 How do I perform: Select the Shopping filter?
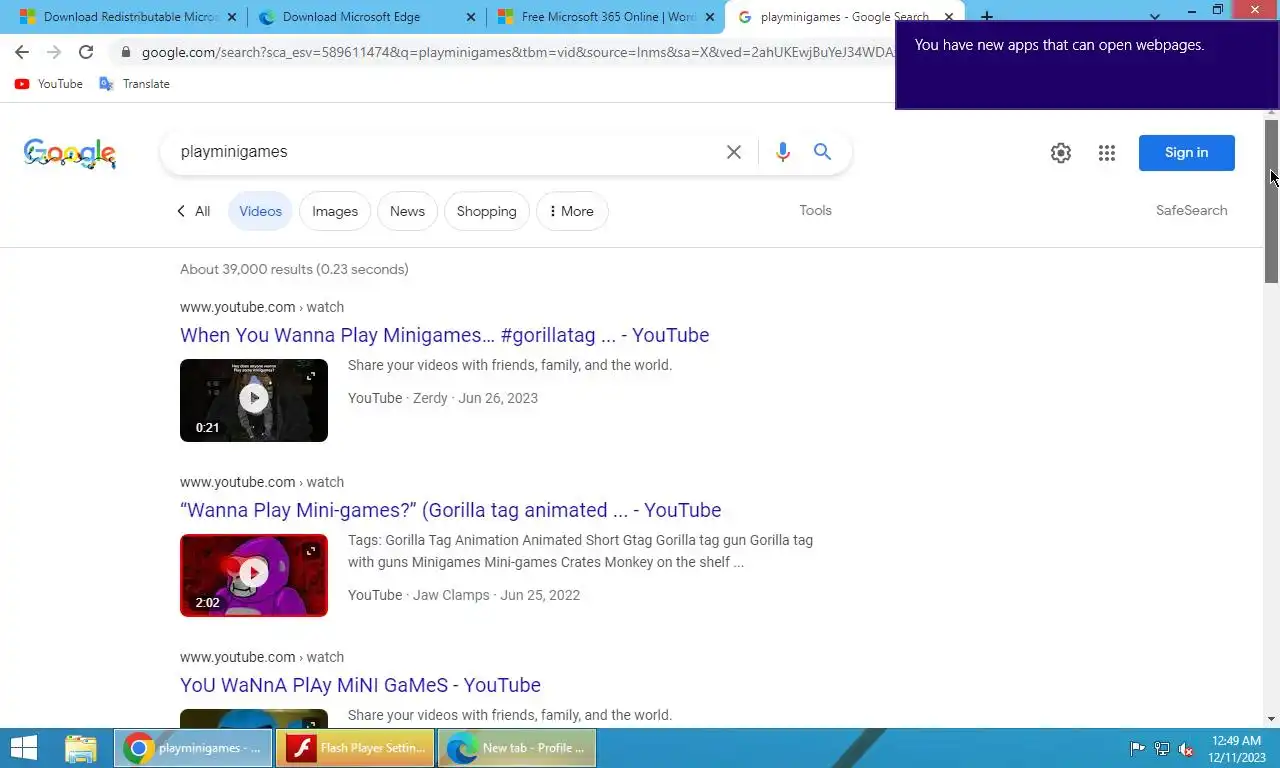487,211
